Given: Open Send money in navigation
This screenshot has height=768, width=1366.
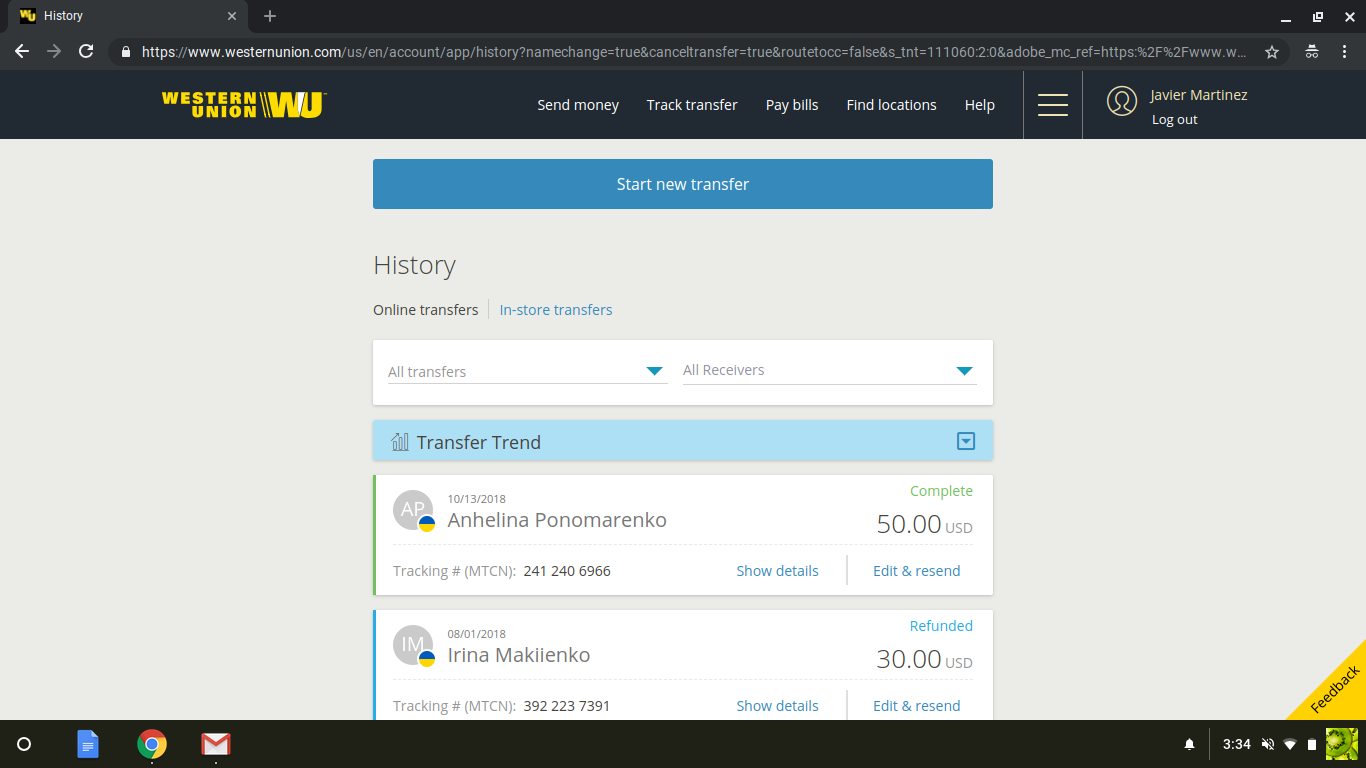Looking at the screenshot, I should click(x=578, y=105).
